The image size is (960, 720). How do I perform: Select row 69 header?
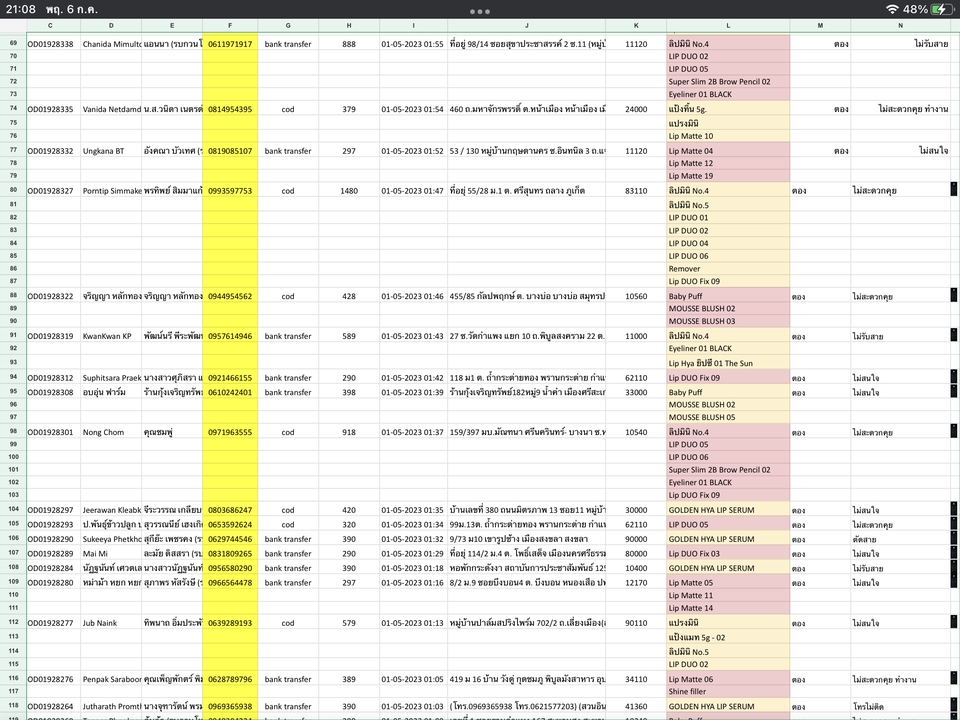(13, 43)
